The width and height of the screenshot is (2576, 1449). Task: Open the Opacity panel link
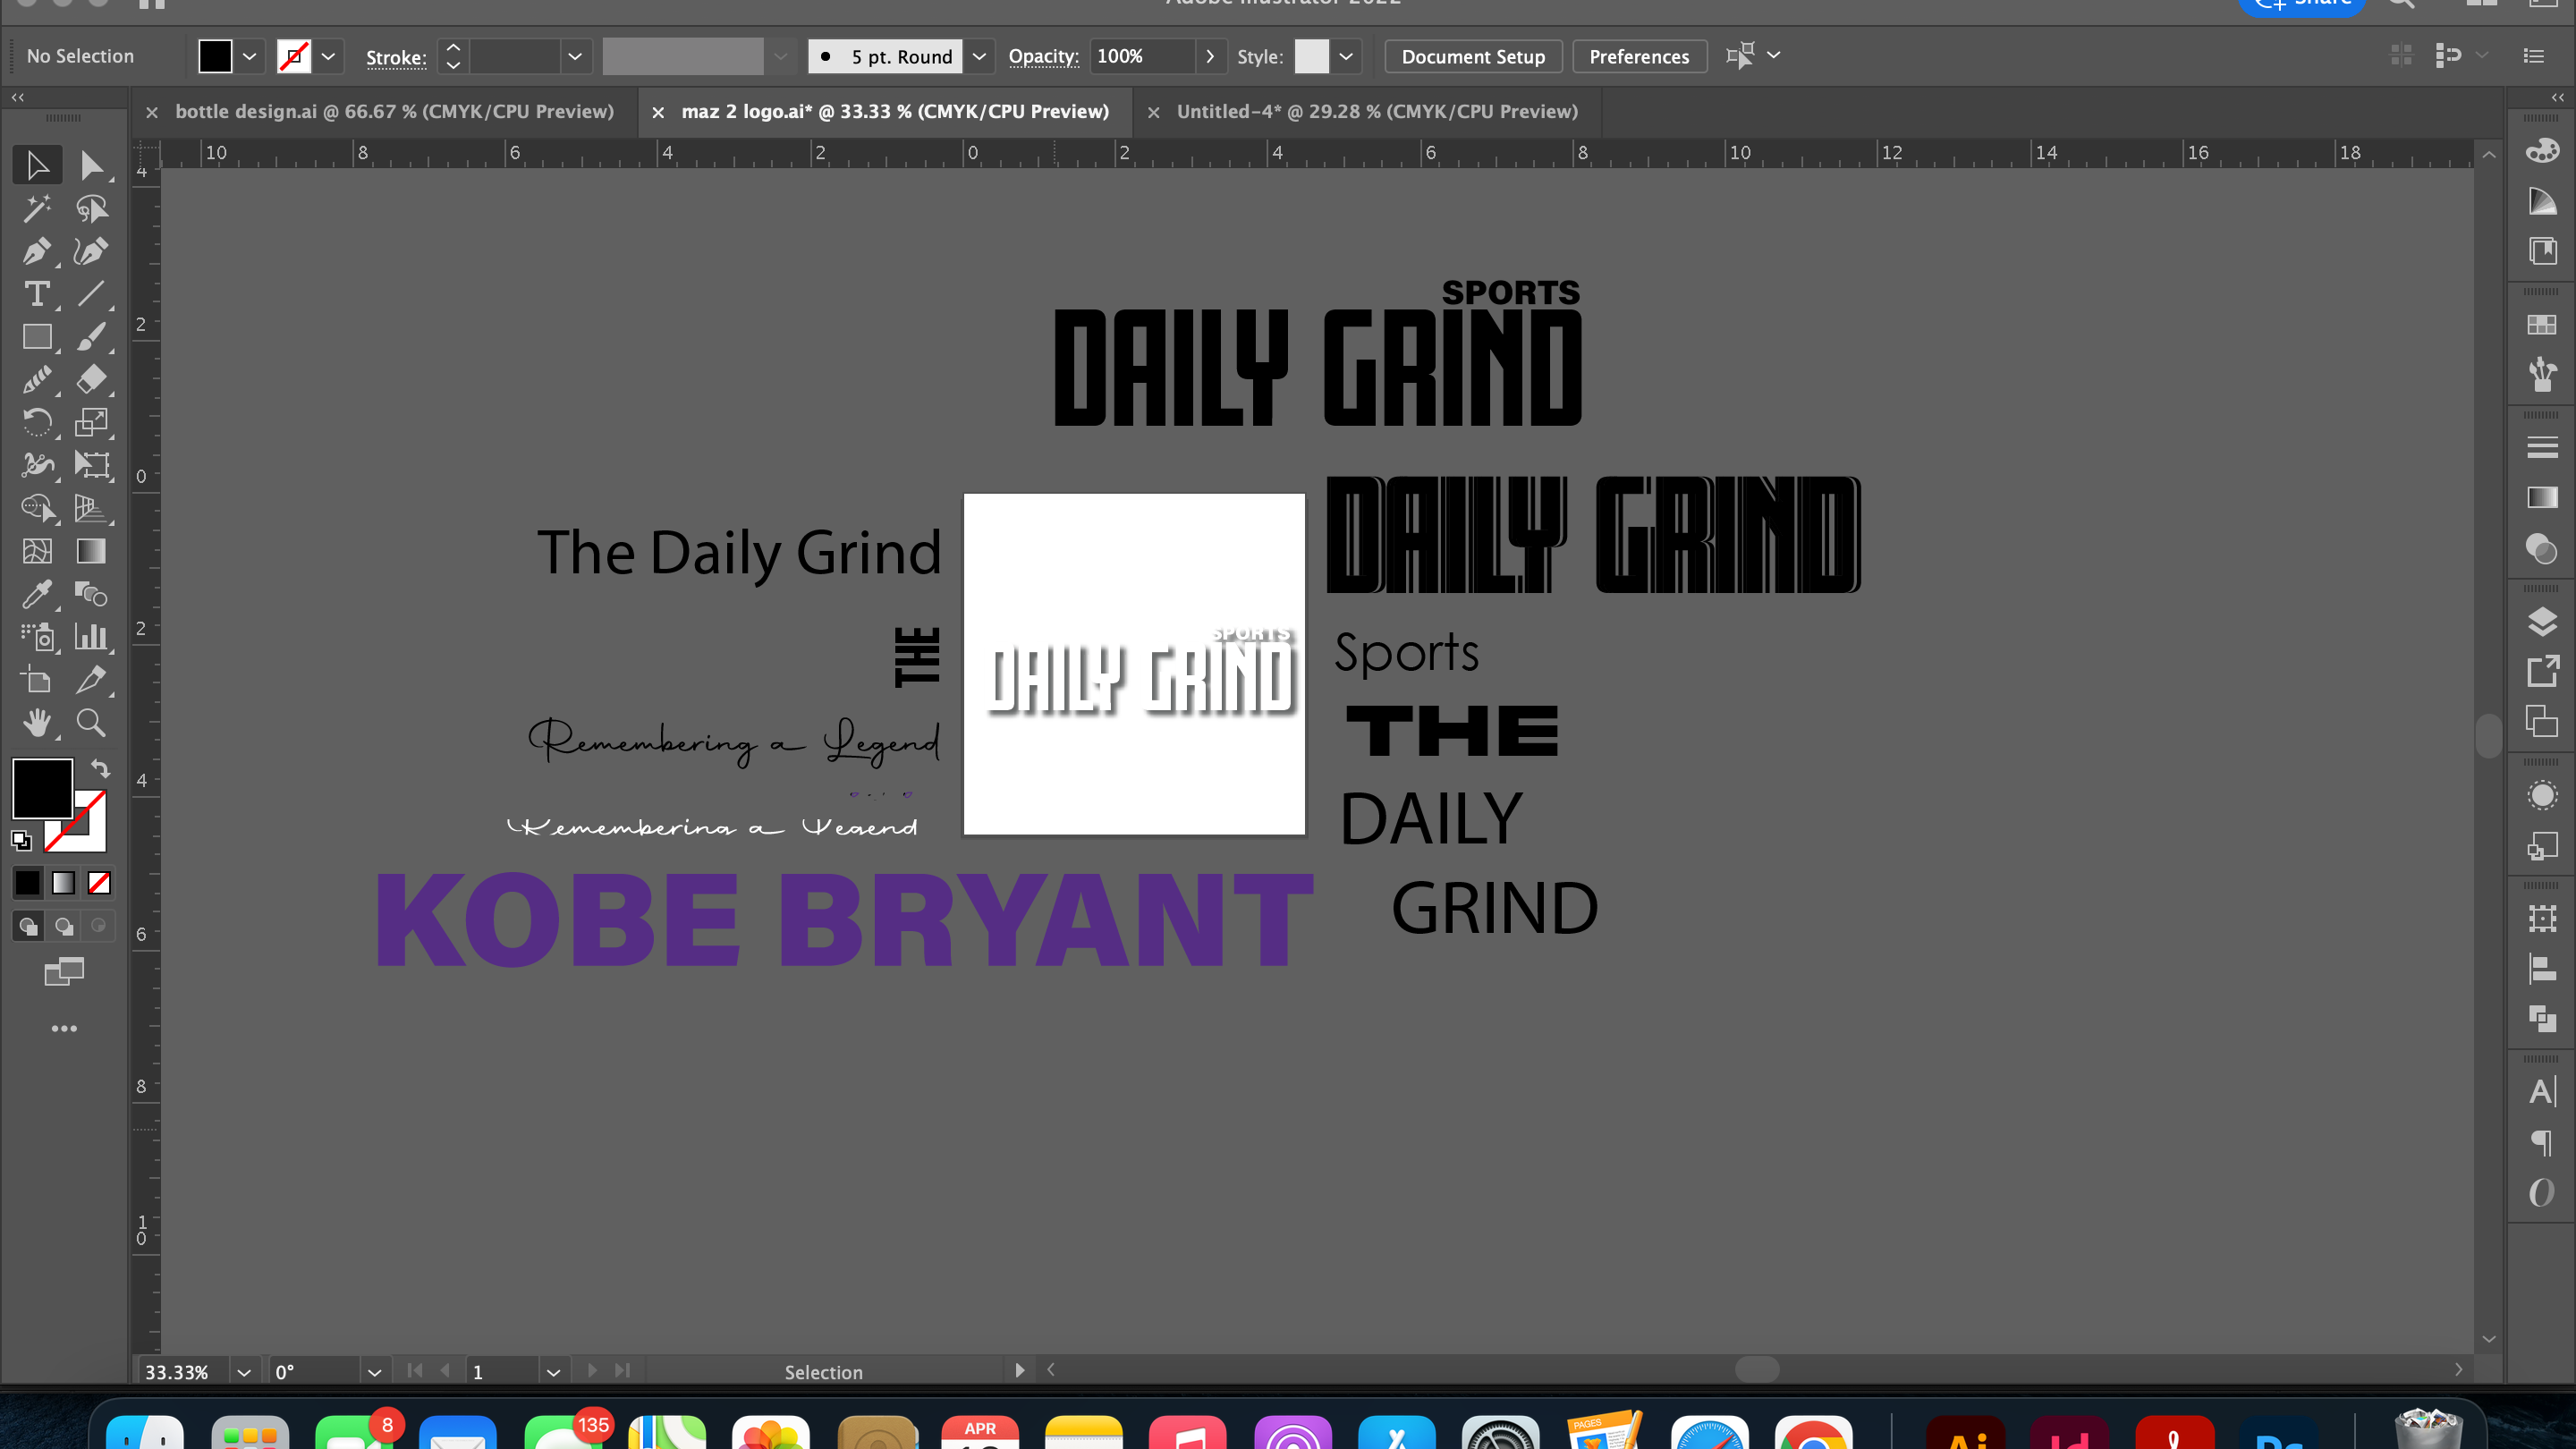point(1043,56)
